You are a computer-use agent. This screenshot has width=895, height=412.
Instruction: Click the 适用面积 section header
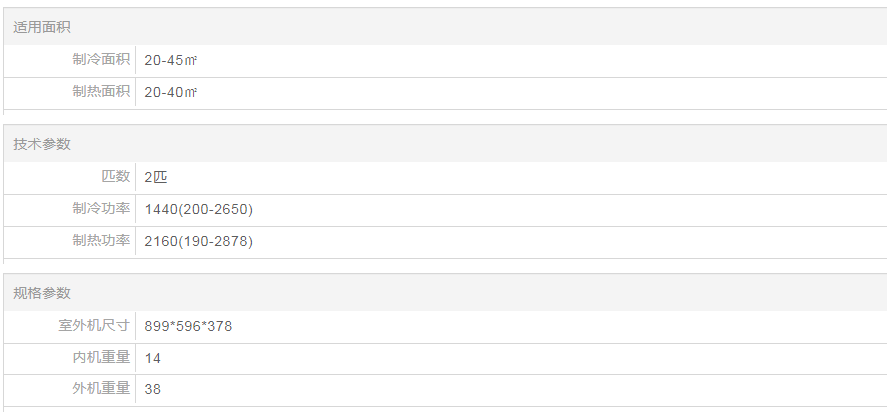(x=42, y=28)
